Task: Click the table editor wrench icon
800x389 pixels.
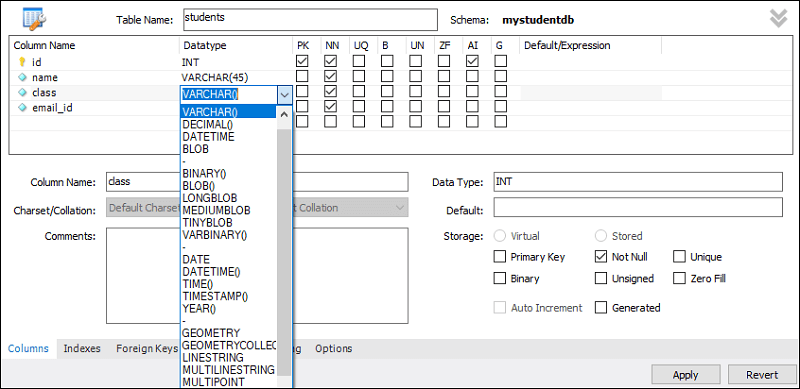Action: click(34, 18)
